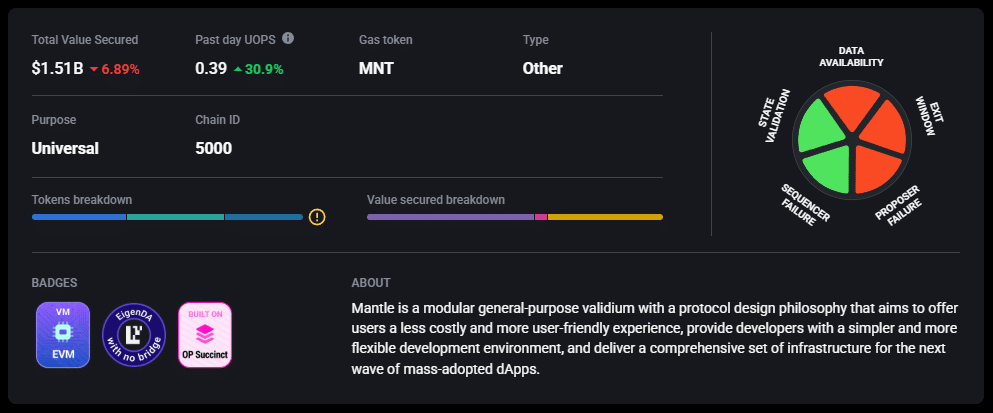Click the EigenDA with no bridge badge
The width and height of the screenshot is (993, 413).
133,334
